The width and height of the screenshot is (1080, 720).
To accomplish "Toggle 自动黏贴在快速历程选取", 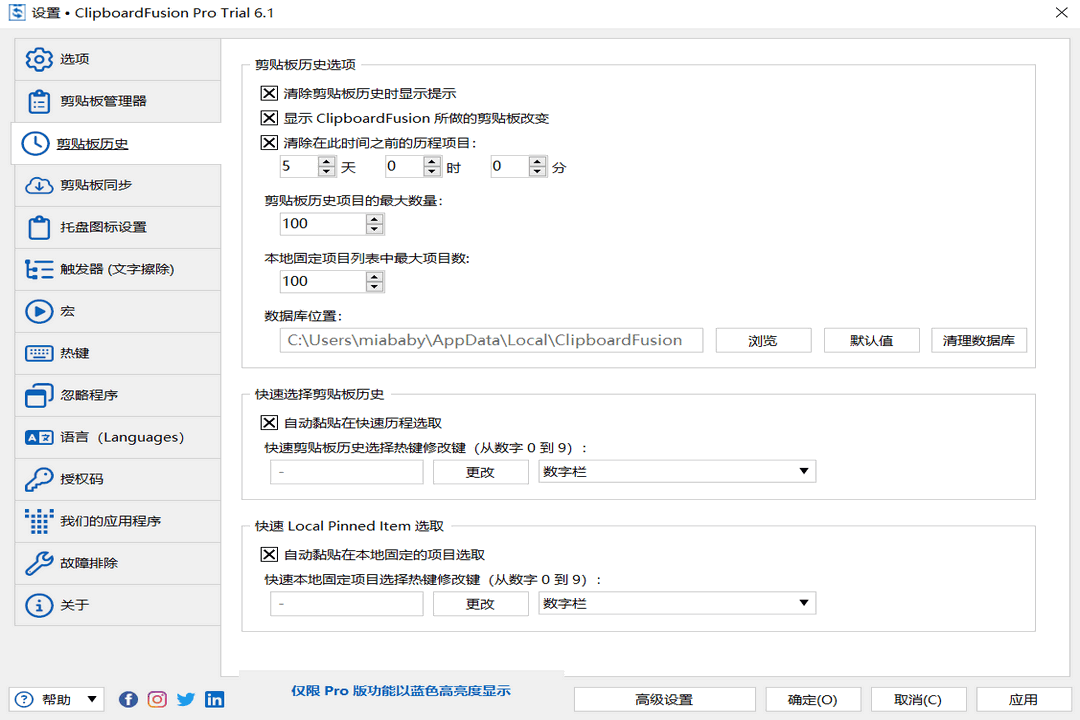I will pos(268,422).
